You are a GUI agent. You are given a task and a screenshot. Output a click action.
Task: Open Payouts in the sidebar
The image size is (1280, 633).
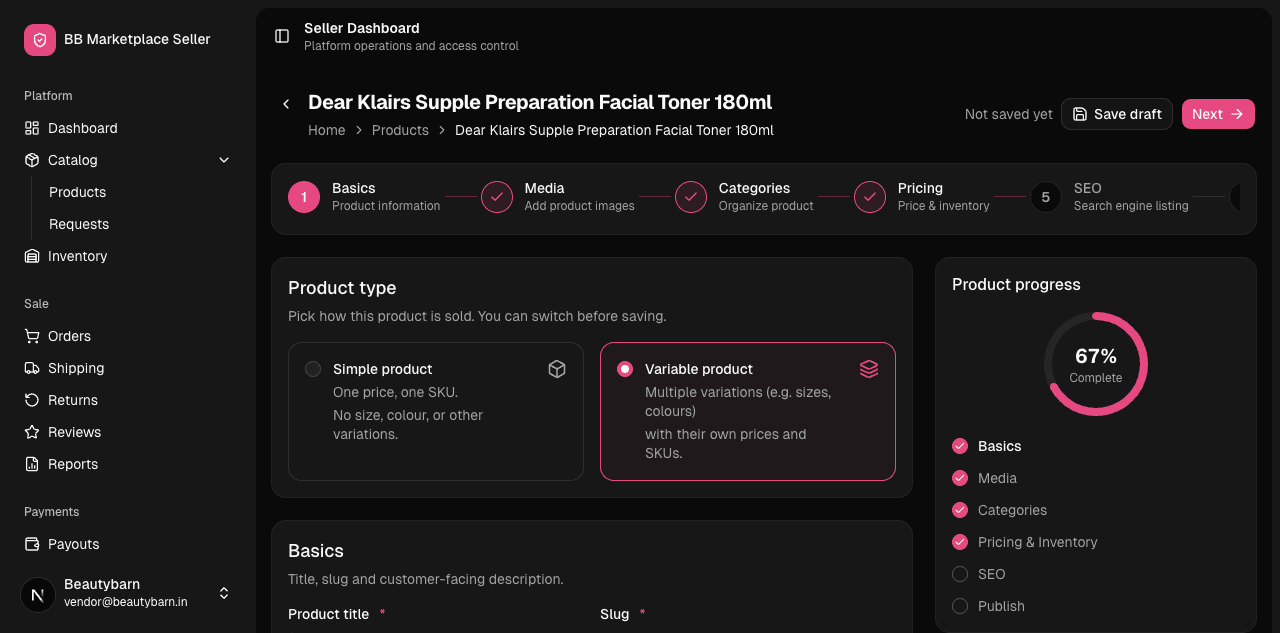point(128,544)
